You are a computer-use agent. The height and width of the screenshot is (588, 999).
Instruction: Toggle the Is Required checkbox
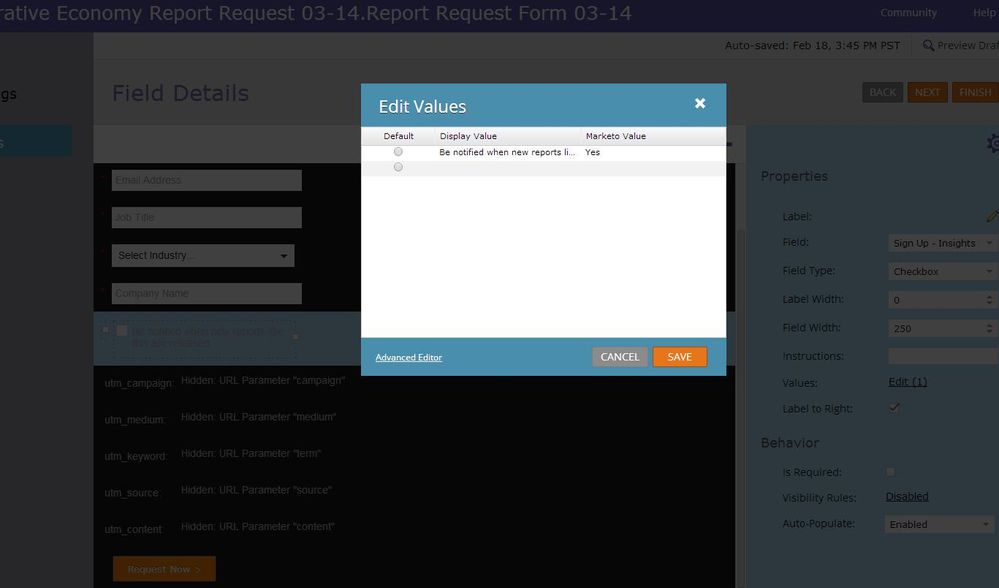pos(891,472)
